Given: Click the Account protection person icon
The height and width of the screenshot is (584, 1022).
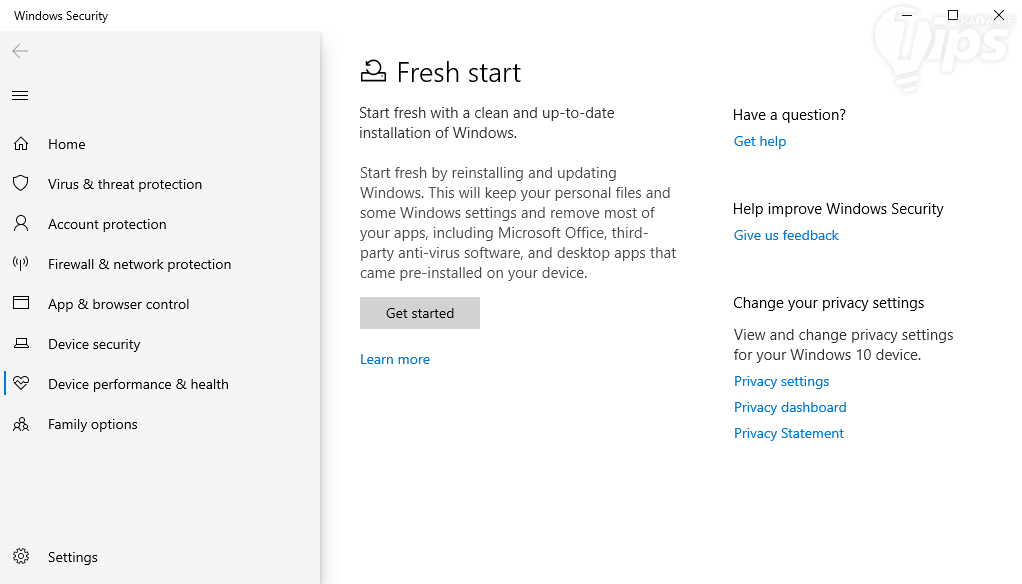Looking at the screenshot, I should pos(20,224).
